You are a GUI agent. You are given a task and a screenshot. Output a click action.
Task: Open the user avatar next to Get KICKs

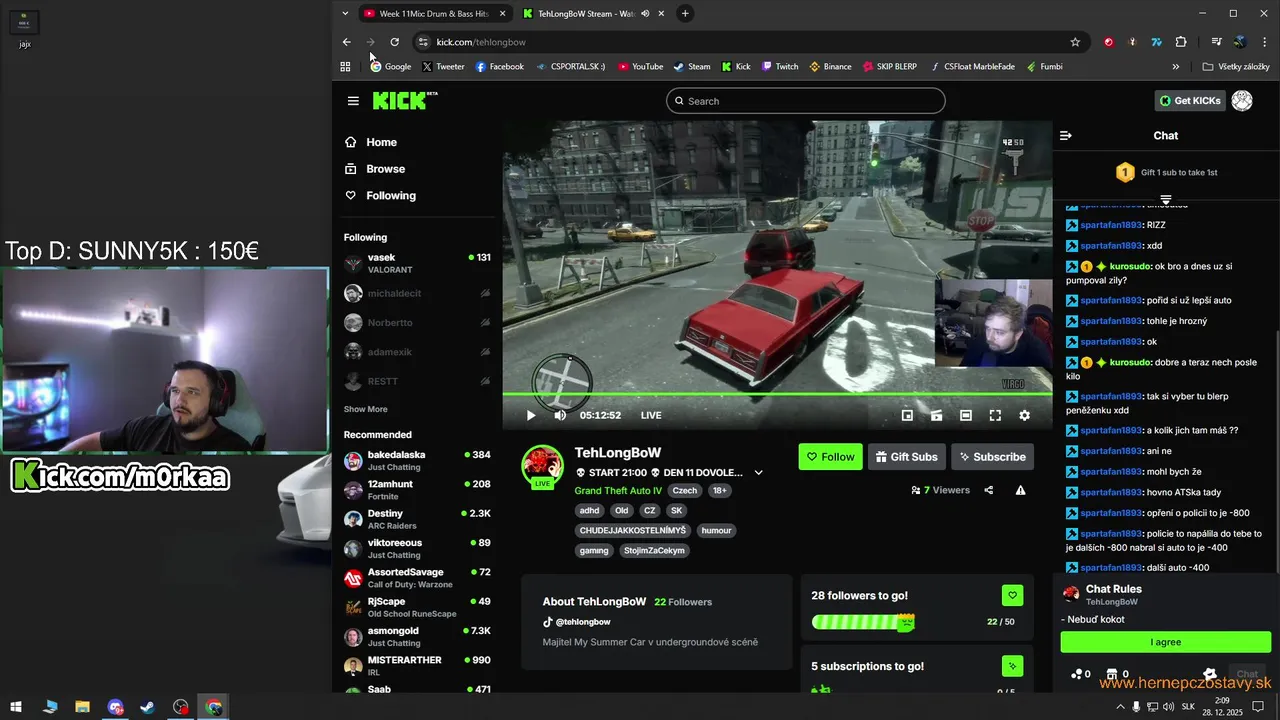coord(1242,101)
